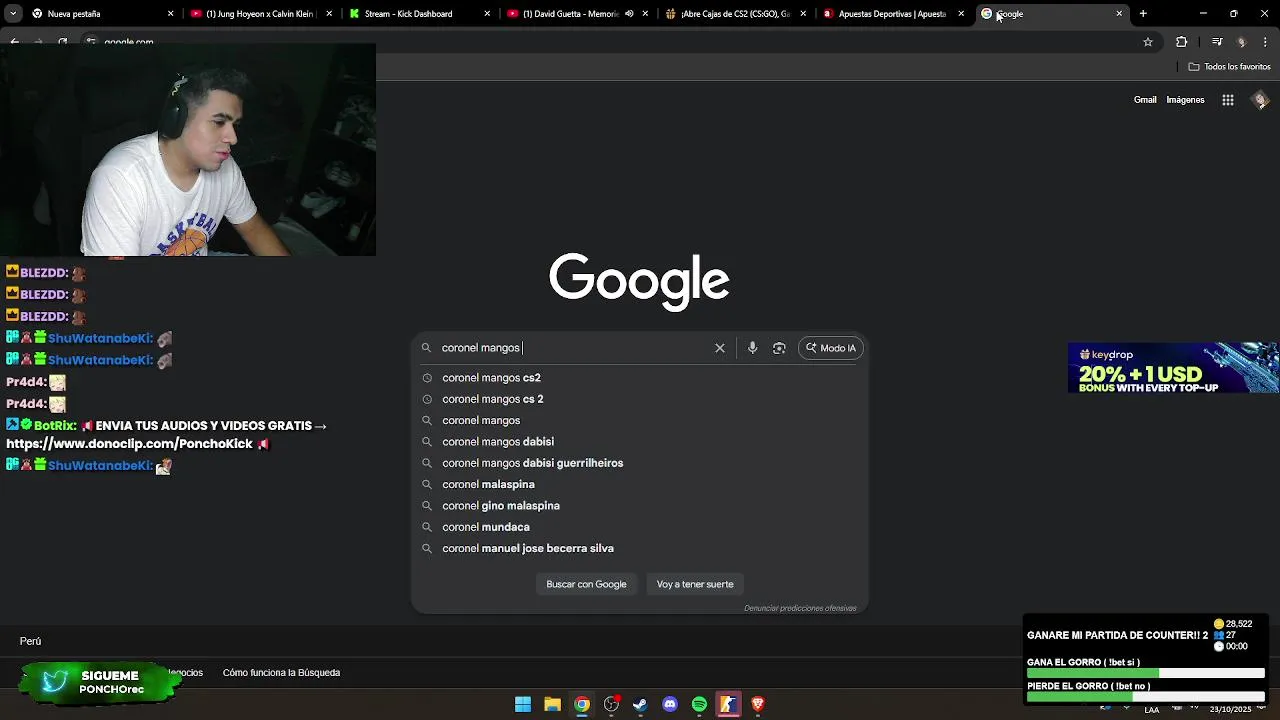Open the browser extensions puzzle icon
1280x720 pixels.
point(1181,42)
